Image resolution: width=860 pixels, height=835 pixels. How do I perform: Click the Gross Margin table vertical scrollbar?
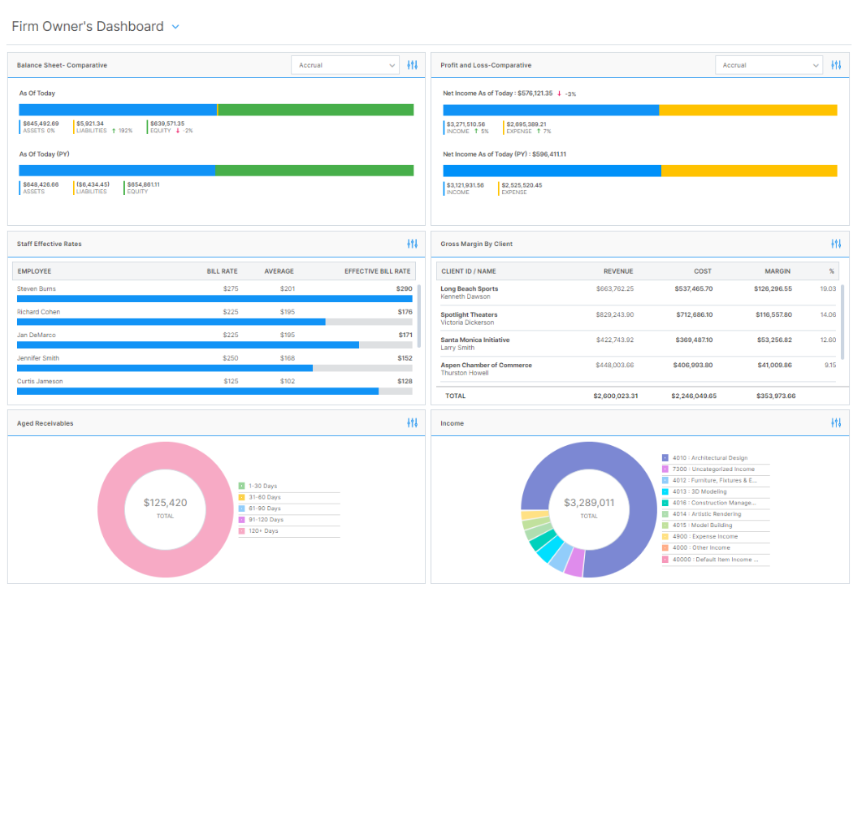843,320
